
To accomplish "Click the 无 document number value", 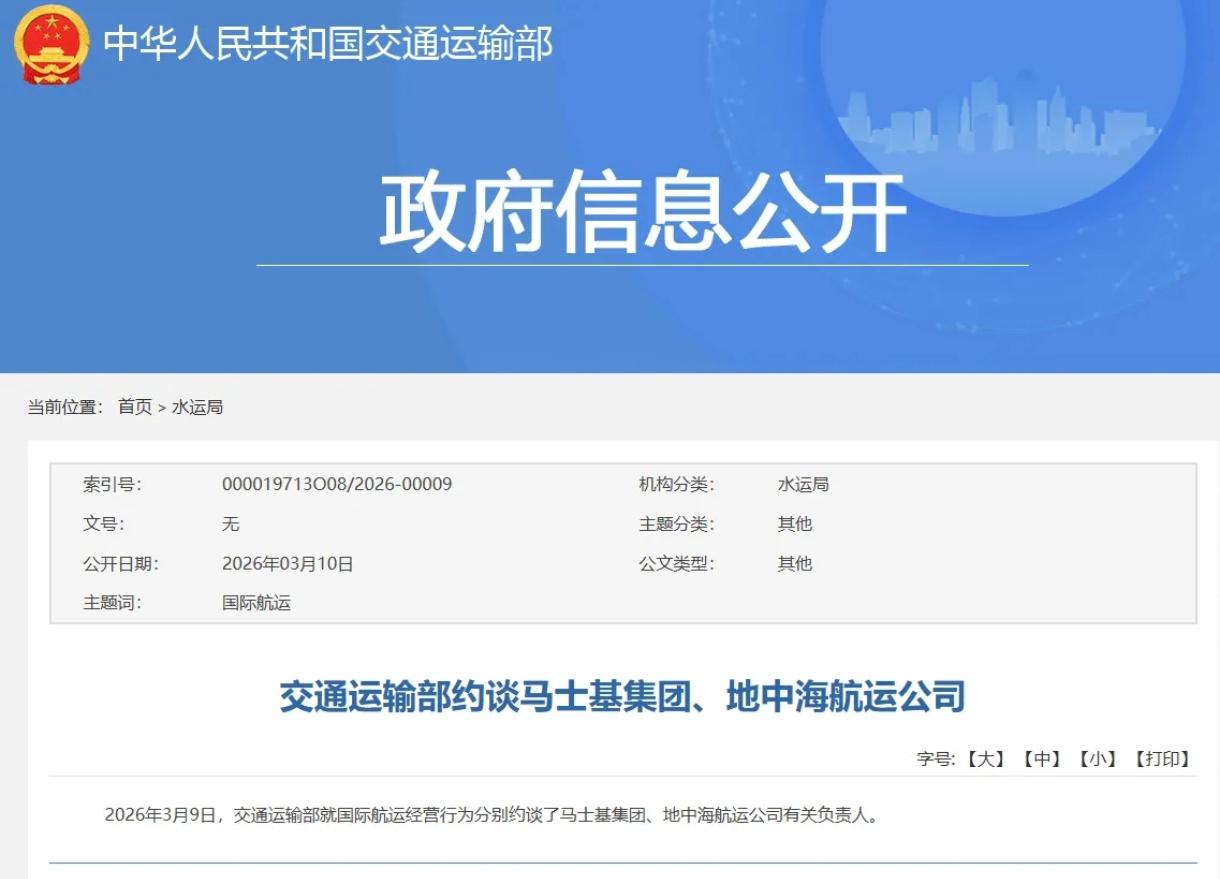I will click(230, 524).
